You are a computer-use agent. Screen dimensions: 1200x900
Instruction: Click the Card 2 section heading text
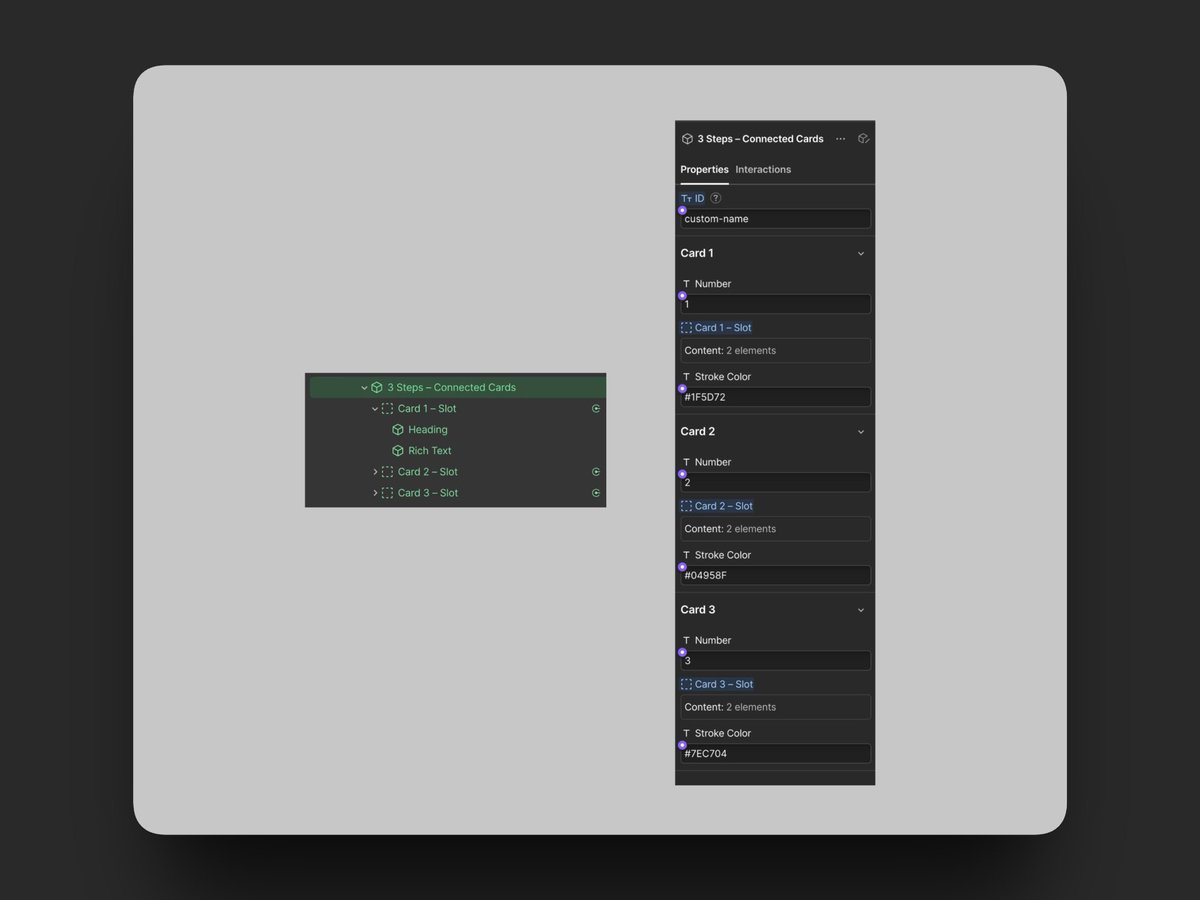click(x=698, y=432)
